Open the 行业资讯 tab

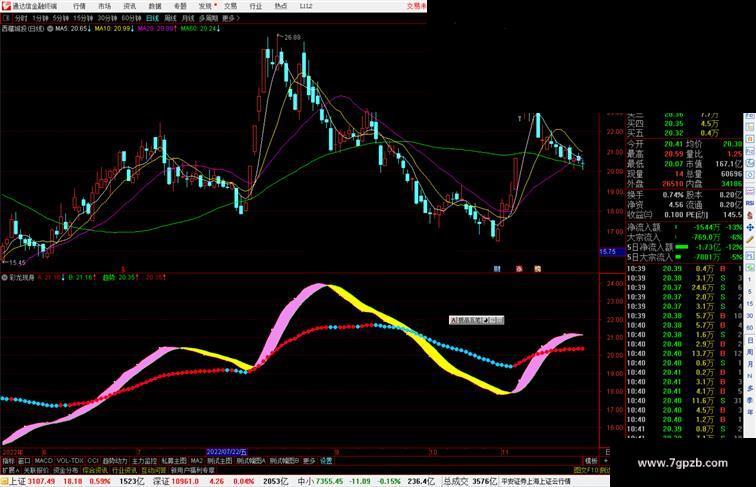[x=124, y=470]
